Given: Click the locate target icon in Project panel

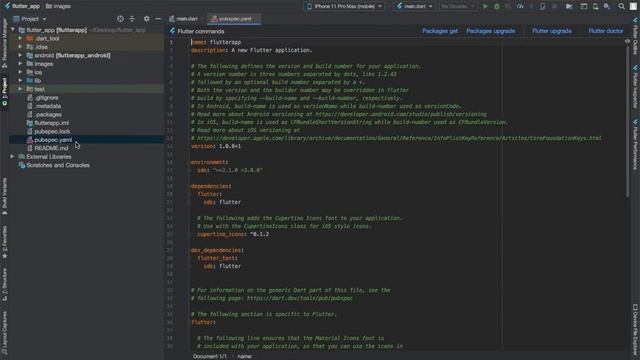Looking at the screenshot, I should pyautogui.click(x=120, y=19).
